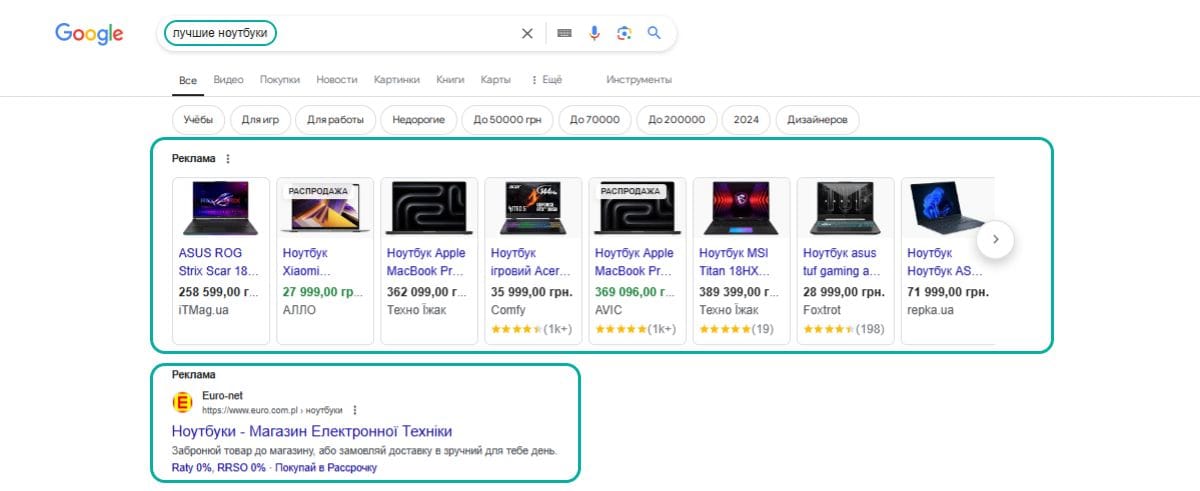Open Ноутбук Xiaomi title link
Image resolution: width=1200 pixels, height=491 pixels.
(x=308, y=262)
